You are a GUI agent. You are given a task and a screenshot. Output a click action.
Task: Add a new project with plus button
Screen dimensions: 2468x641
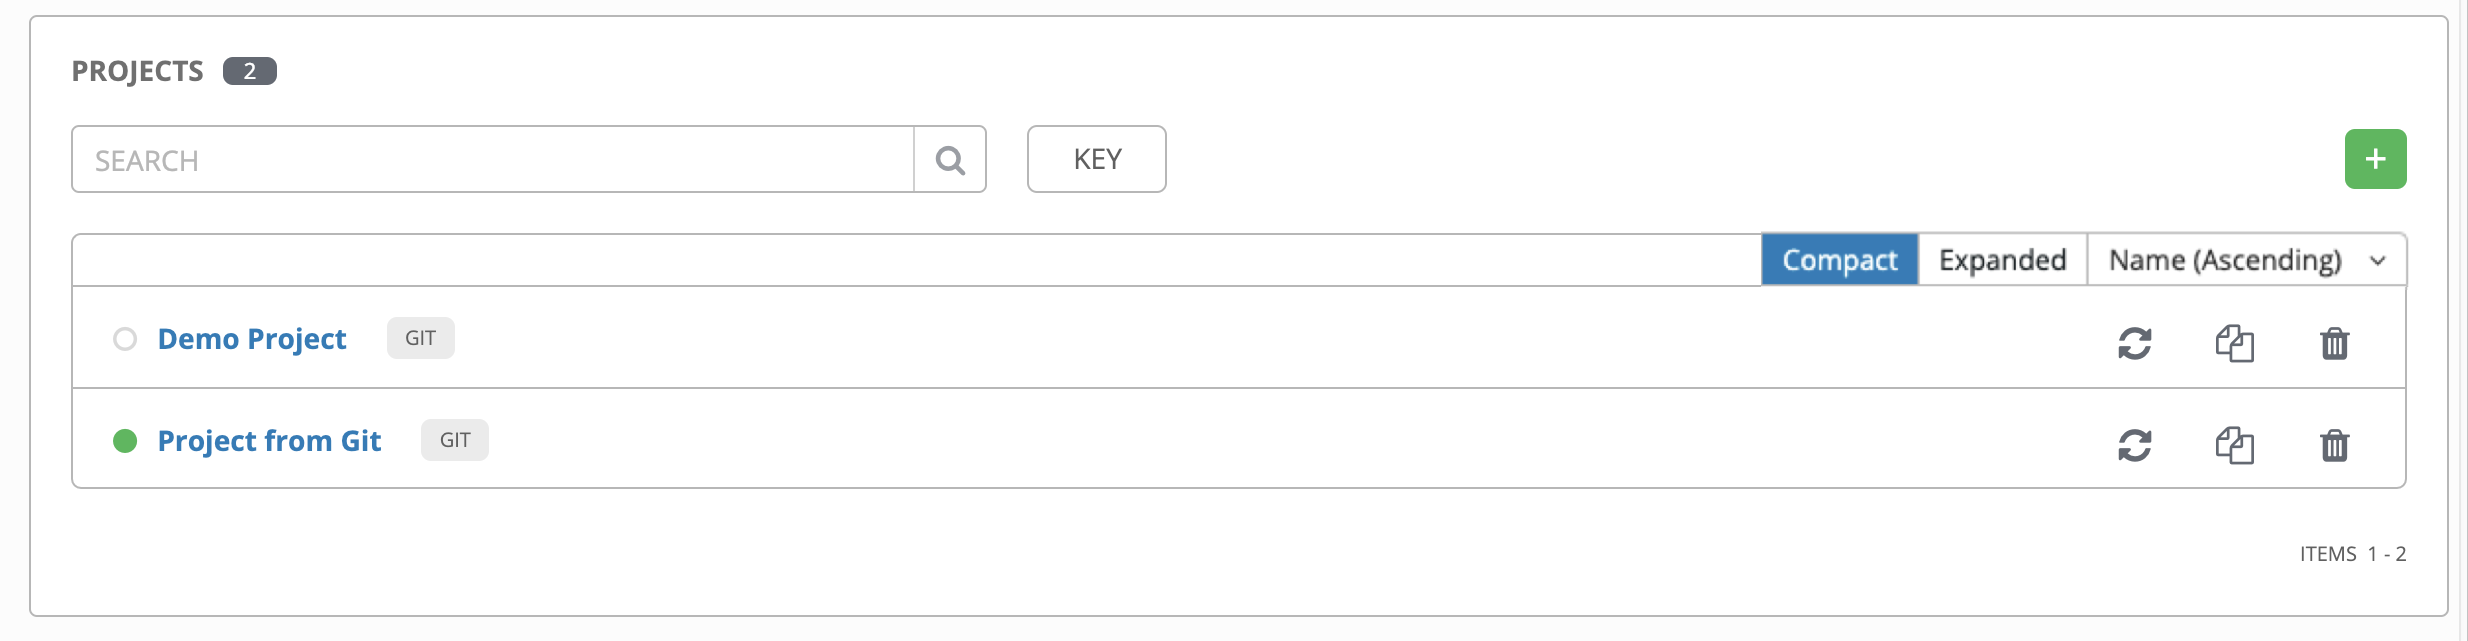click(x=2375, y=159)
